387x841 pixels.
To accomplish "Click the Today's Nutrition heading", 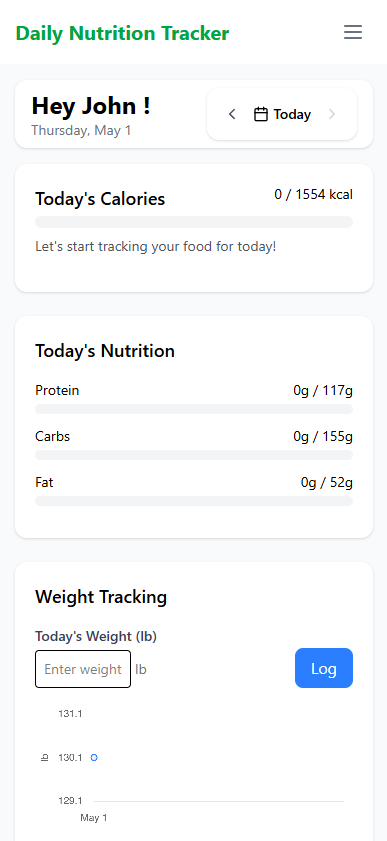I will 105,351.
